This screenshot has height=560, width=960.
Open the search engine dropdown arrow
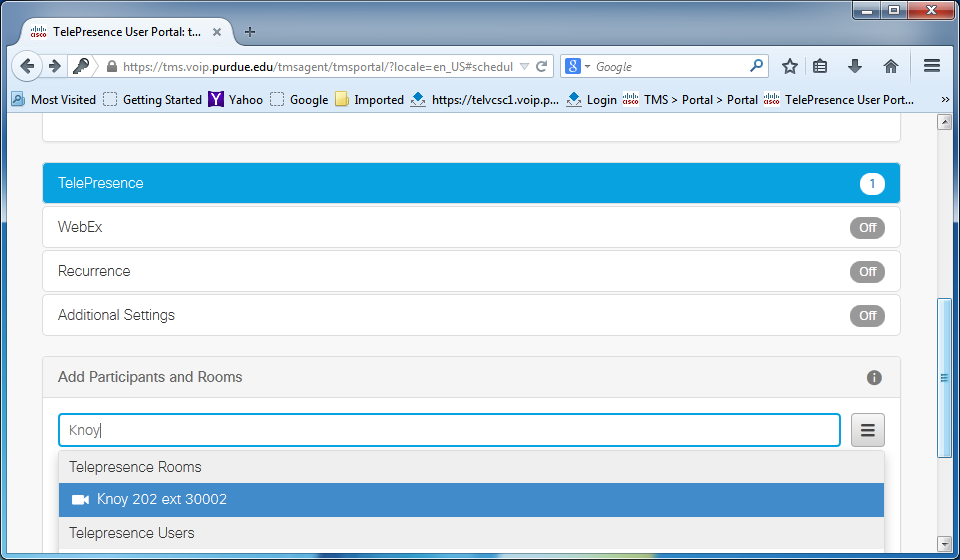[x=587, y=67]
